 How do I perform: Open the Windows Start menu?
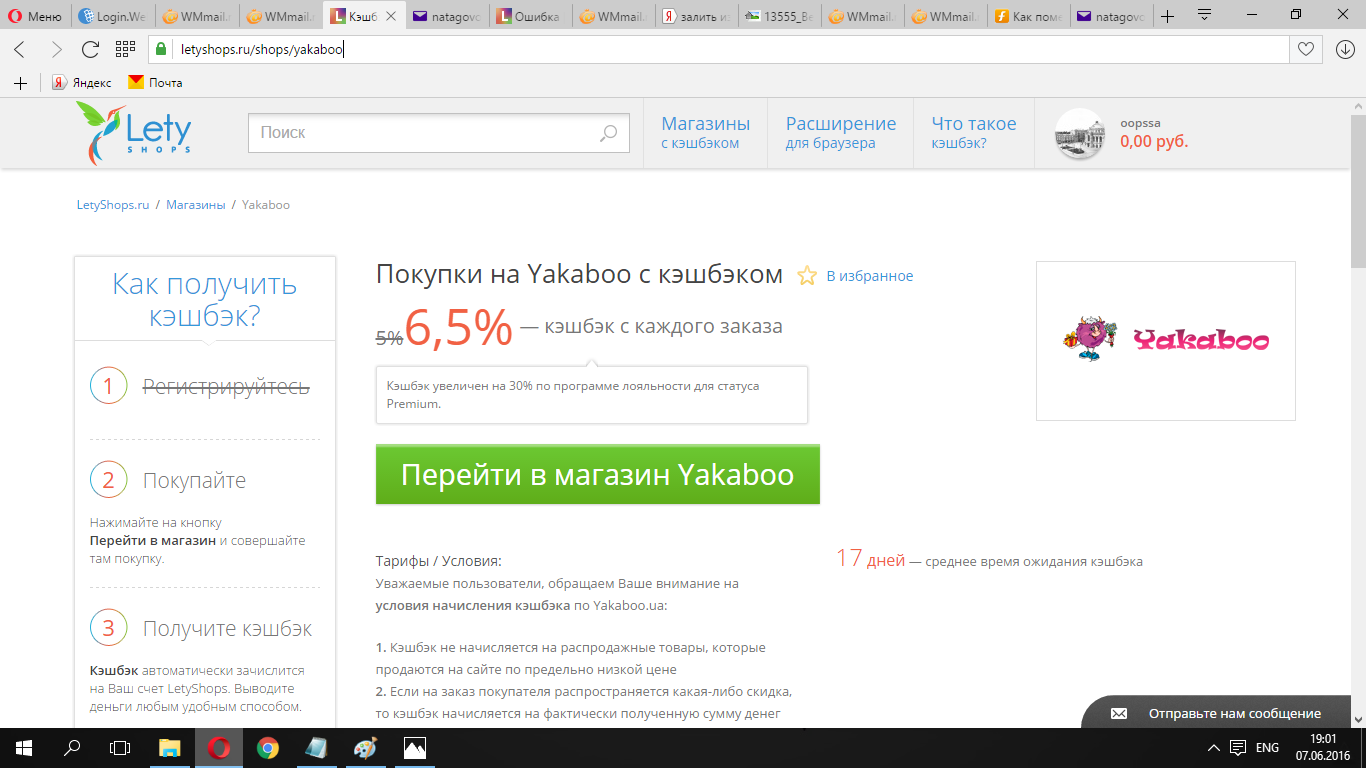pyautogui.click(x=23, y=748)
